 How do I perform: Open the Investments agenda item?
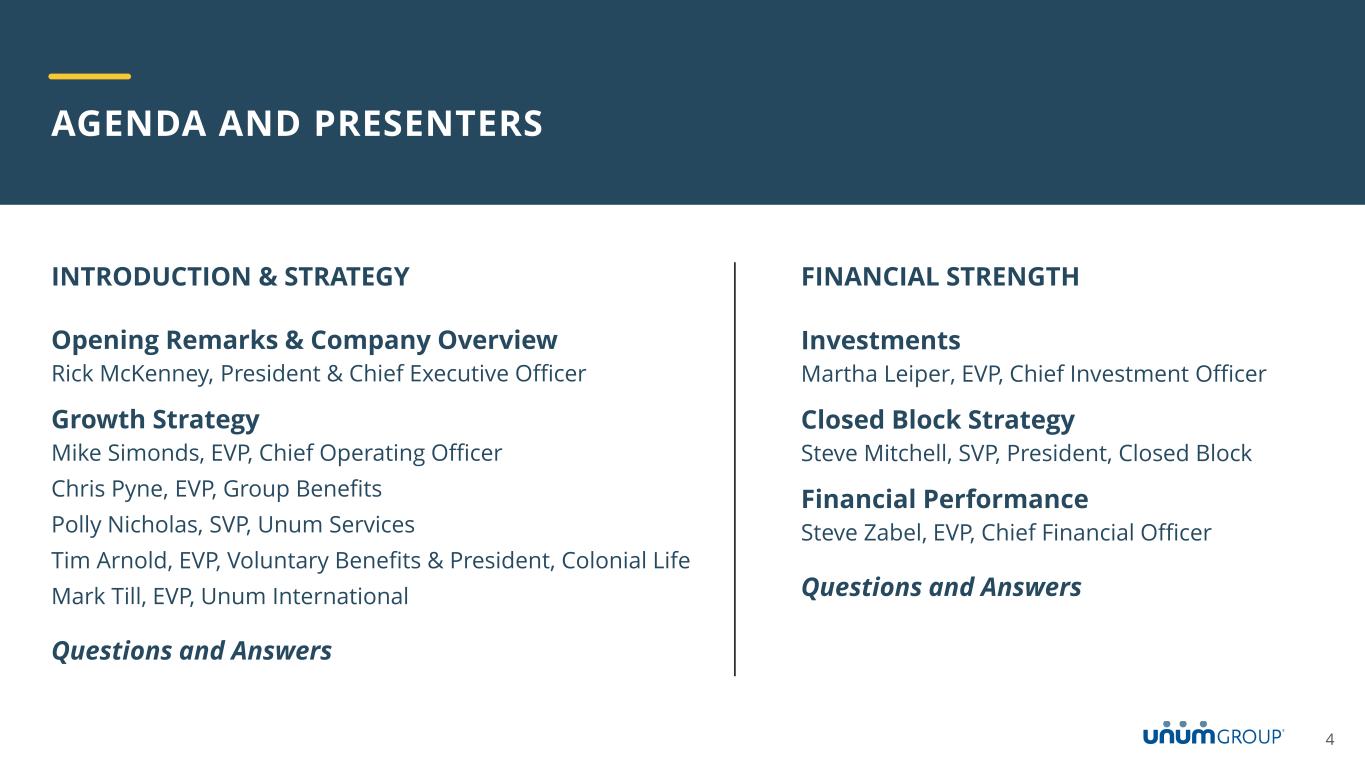click(x=880, y=341)
